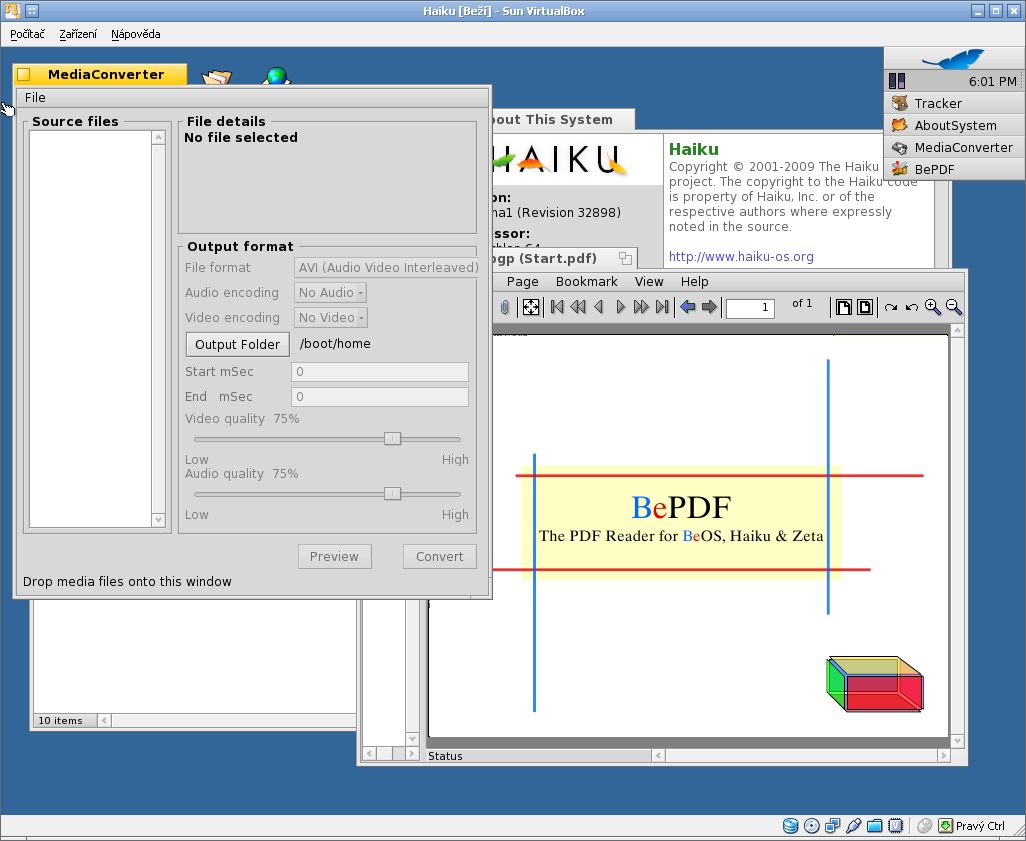Image resolution: width=1026 pixels, height=841 pixels.
Task: Open the Nápověda menu in VirtualBox
Action: tap(135, 34)
